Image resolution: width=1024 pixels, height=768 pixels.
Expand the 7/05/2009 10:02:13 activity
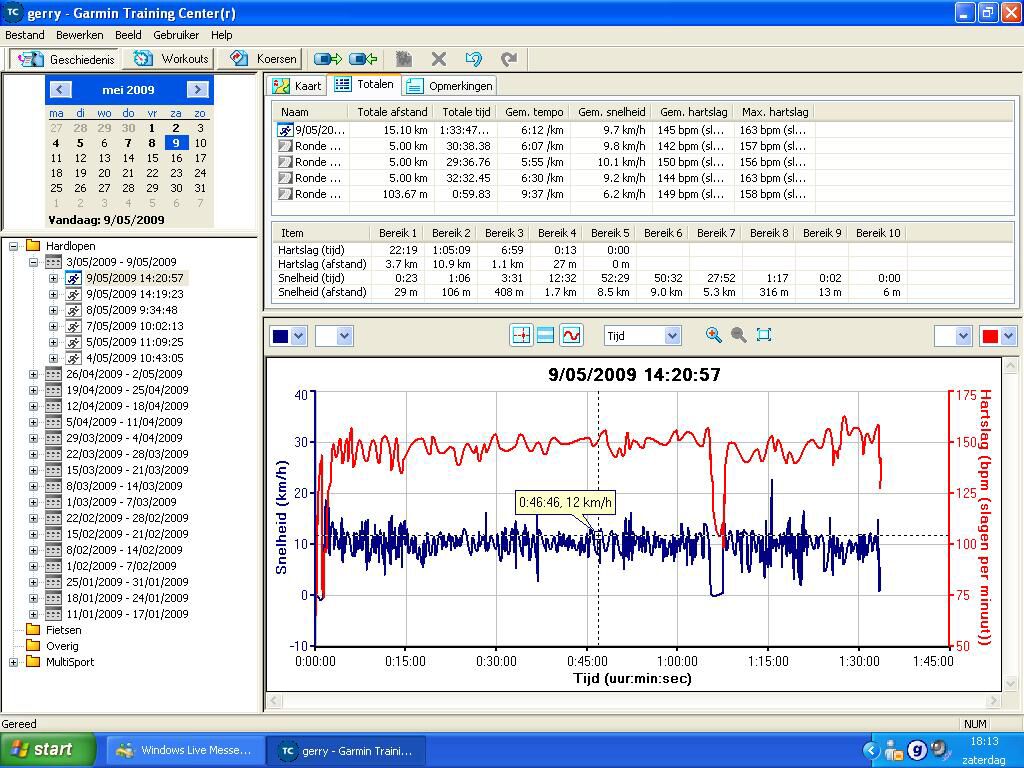click(54, 327)
